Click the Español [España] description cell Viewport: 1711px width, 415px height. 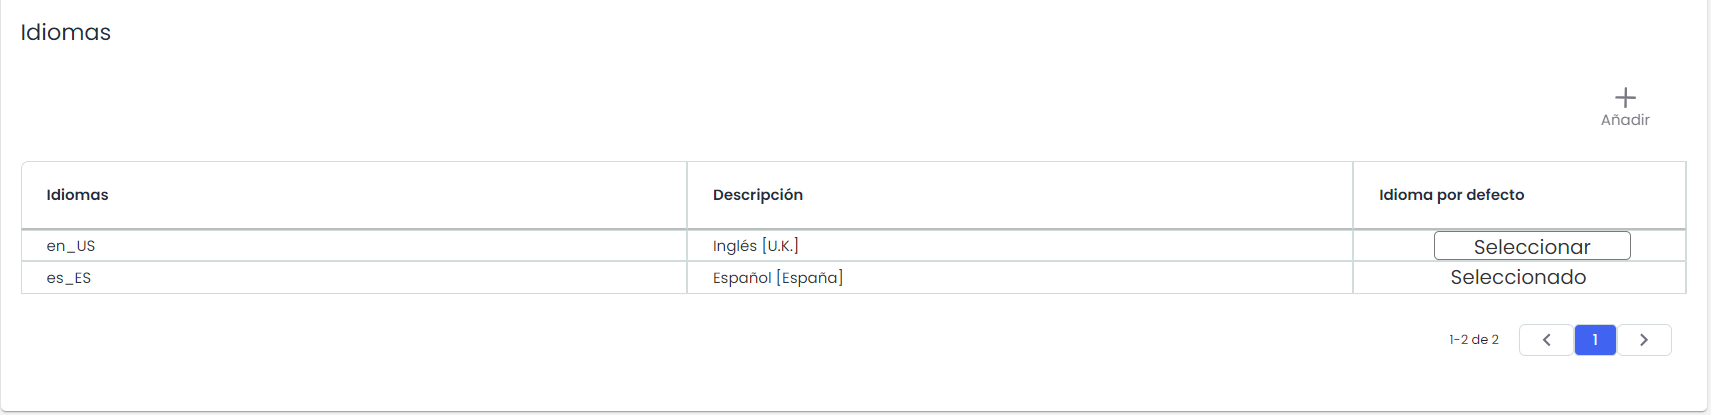777,278
